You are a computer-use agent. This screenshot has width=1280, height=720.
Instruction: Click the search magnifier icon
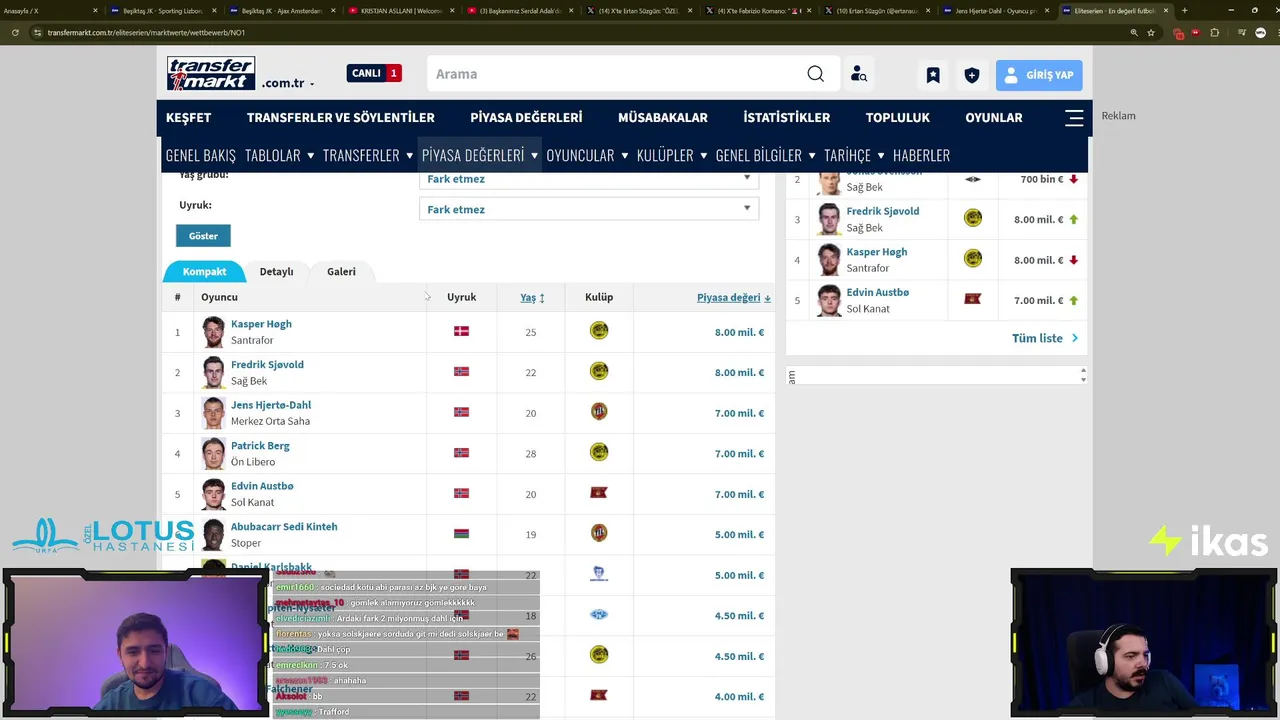(816, 74)
